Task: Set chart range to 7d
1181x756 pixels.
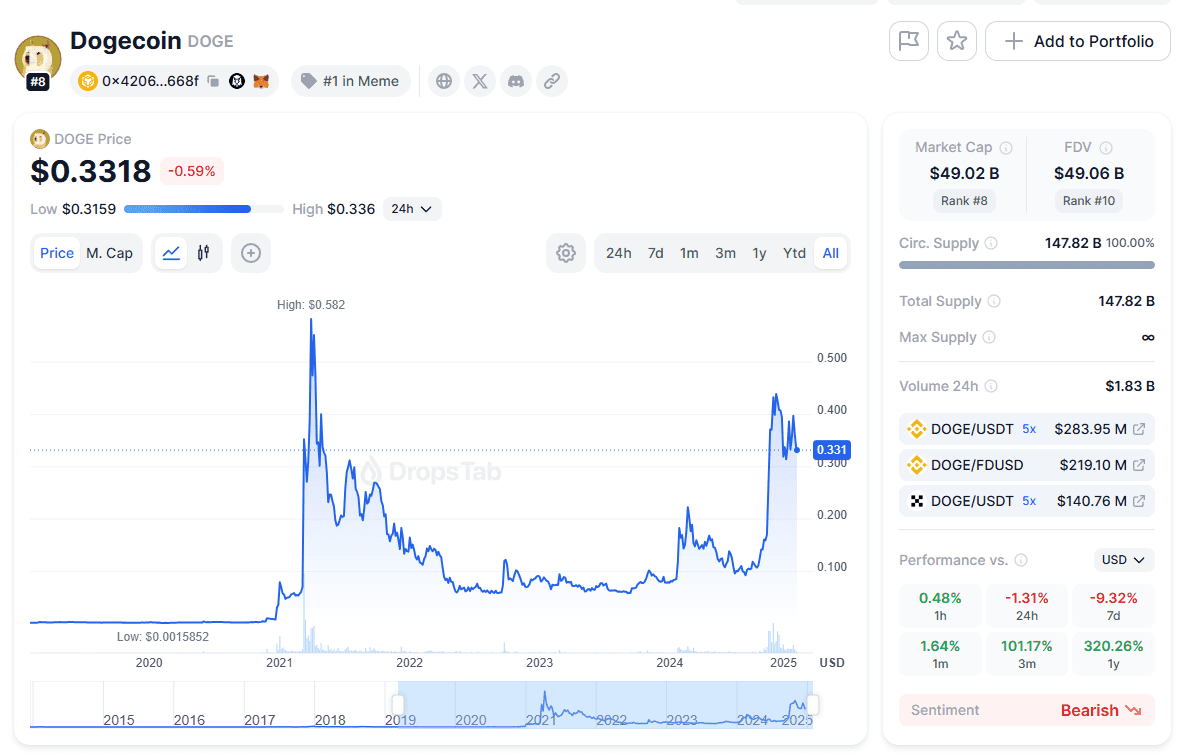Action: pos(656,253)
